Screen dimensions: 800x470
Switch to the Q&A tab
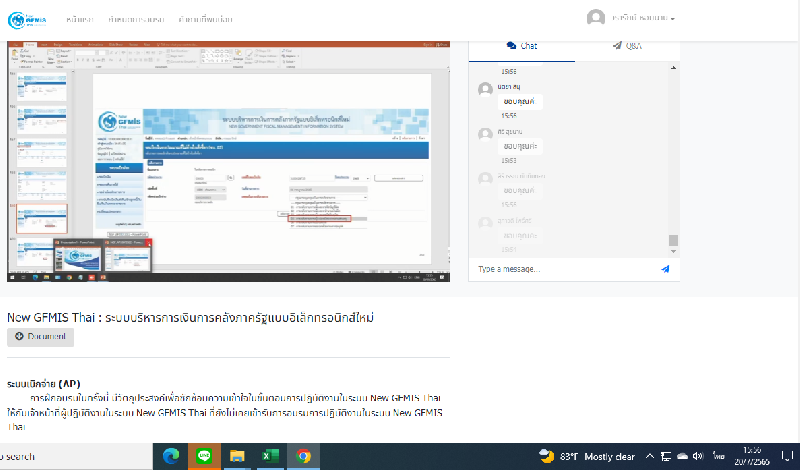(628, 46)
